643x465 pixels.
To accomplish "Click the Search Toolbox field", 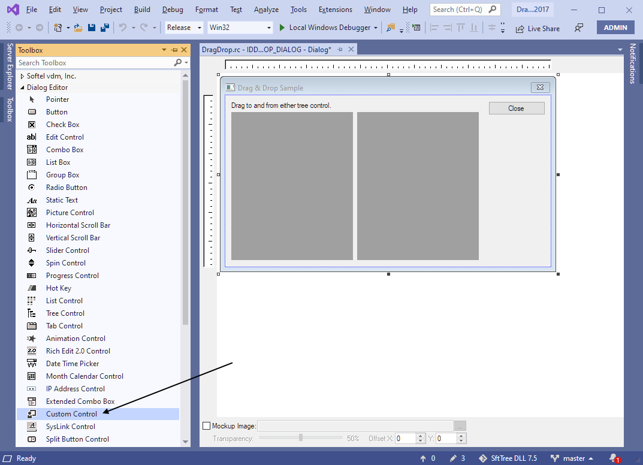I will coord(95,63).
